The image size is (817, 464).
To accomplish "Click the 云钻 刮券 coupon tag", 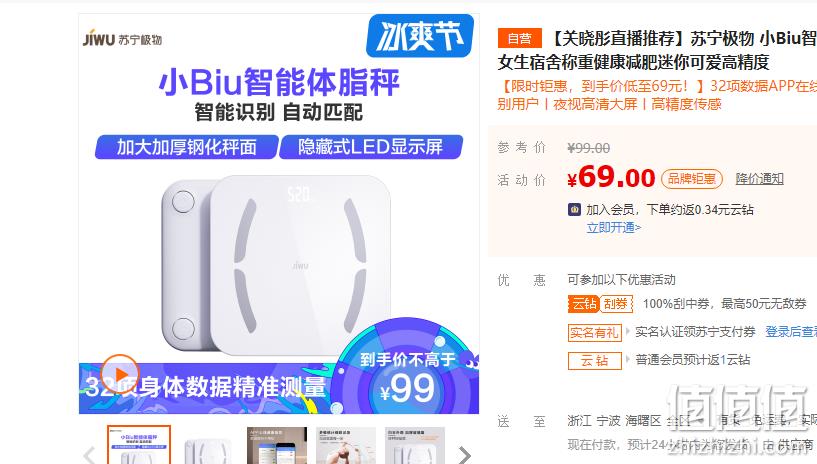I will 600,304.
